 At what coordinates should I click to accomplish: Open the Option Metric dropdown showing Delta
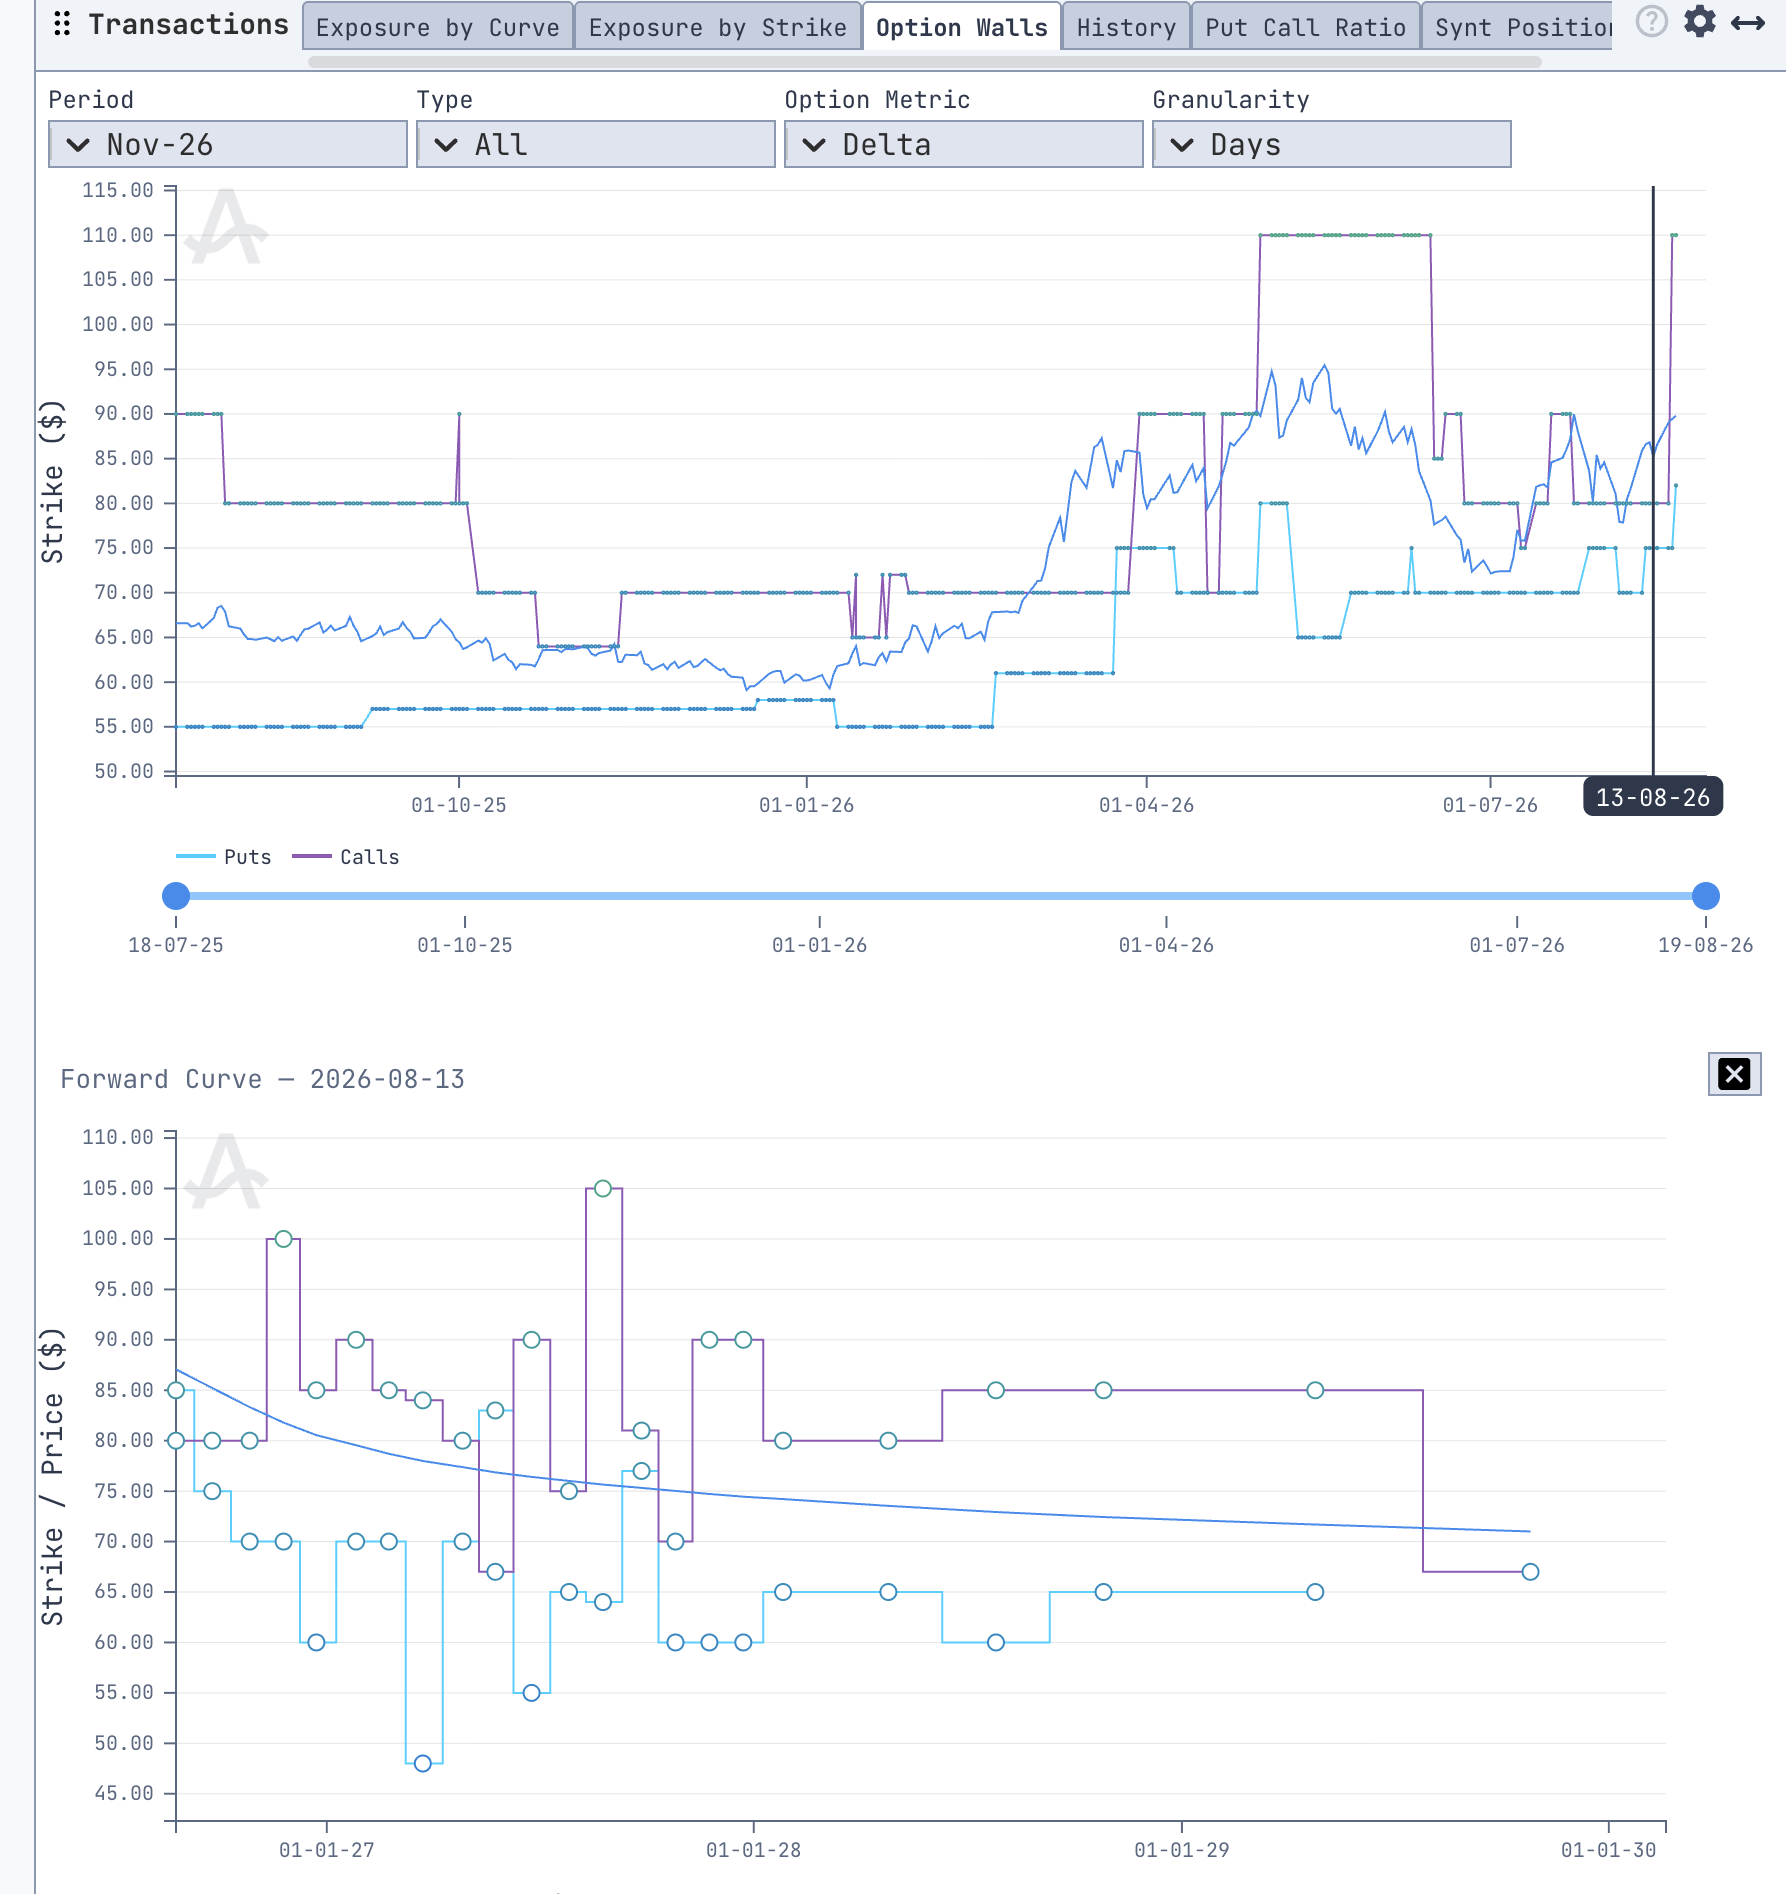[x=964, y=145]
